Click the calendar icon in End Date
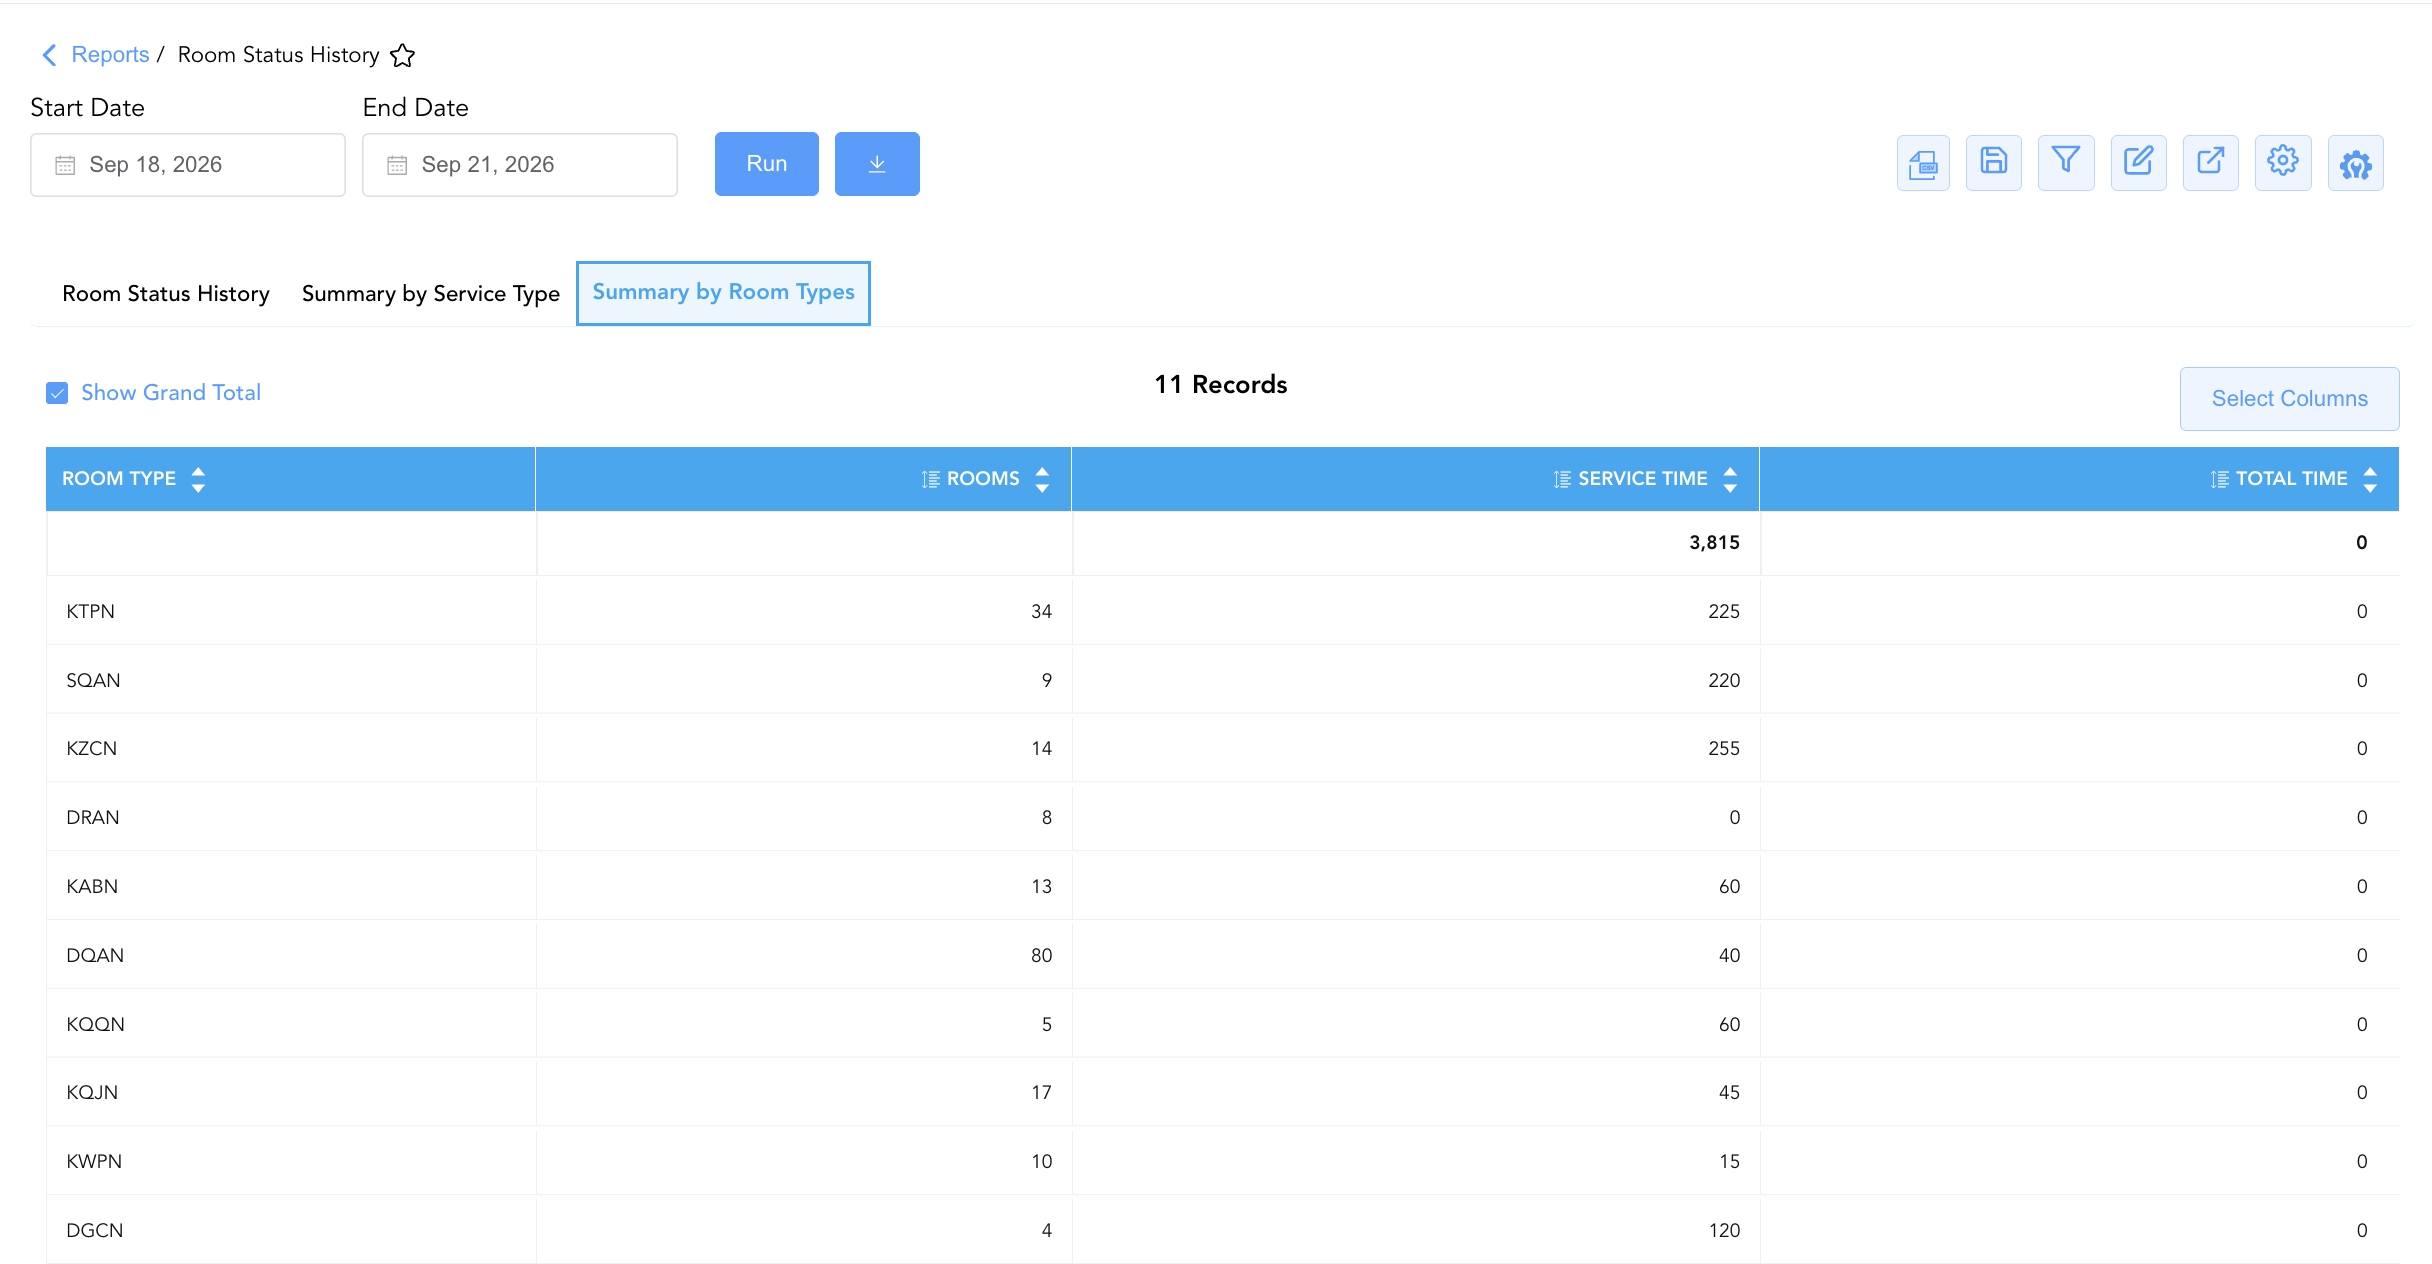 397,165
